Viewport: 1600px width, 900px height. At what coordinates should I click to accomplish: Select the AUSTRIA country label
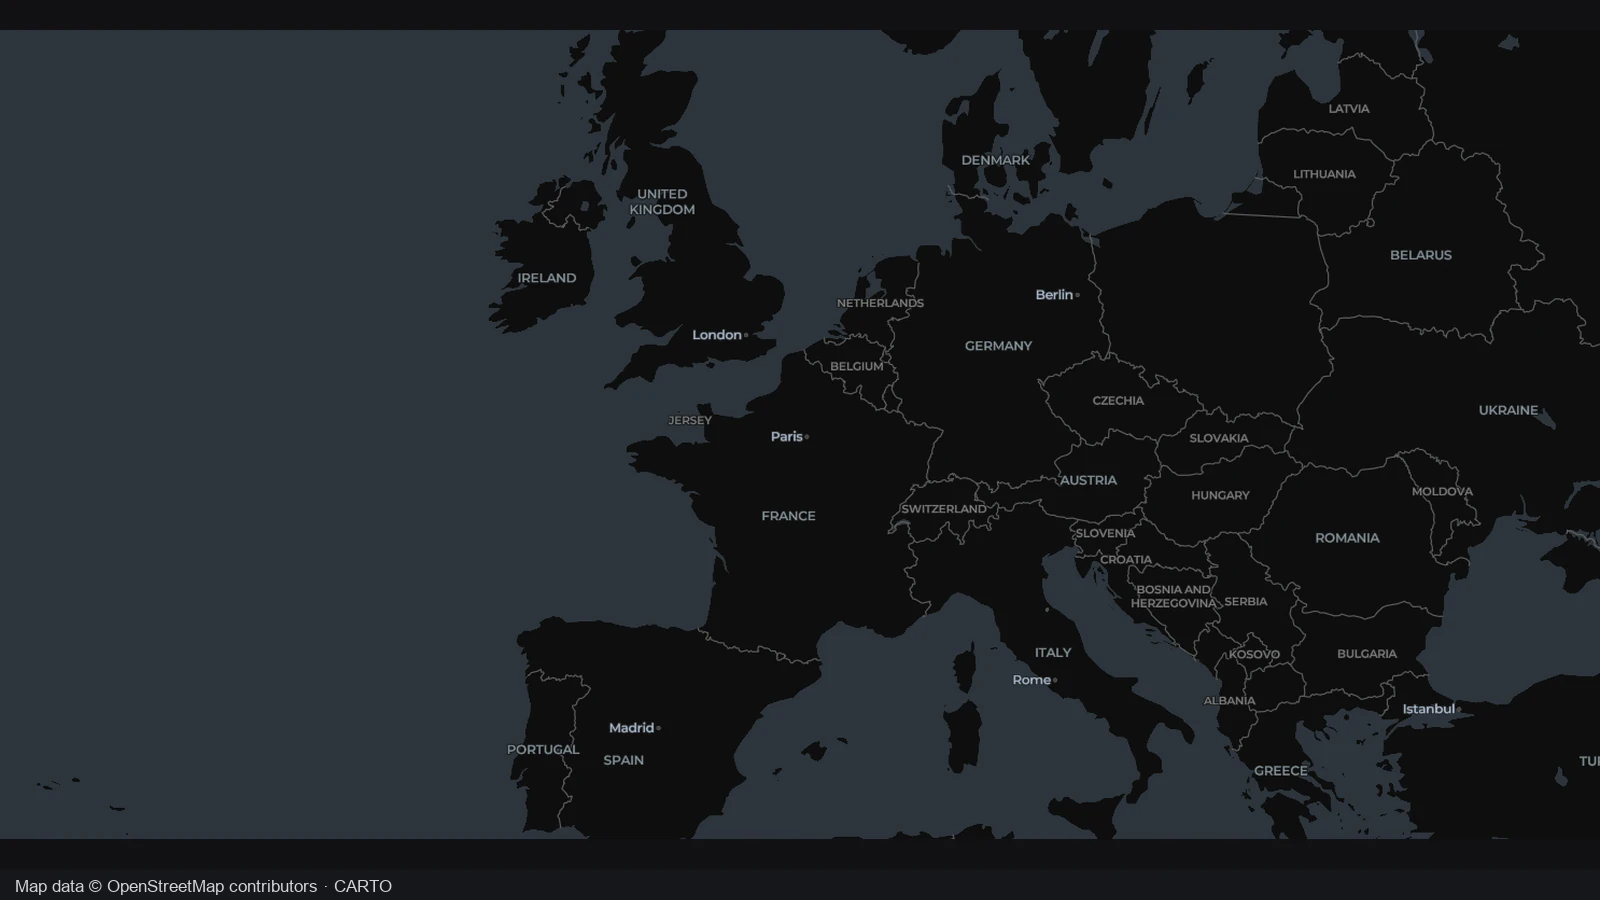point(1089,480)
